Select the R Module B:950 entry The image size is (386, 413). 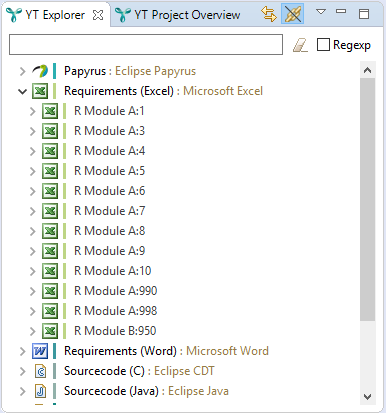click(x=115, y=331)
